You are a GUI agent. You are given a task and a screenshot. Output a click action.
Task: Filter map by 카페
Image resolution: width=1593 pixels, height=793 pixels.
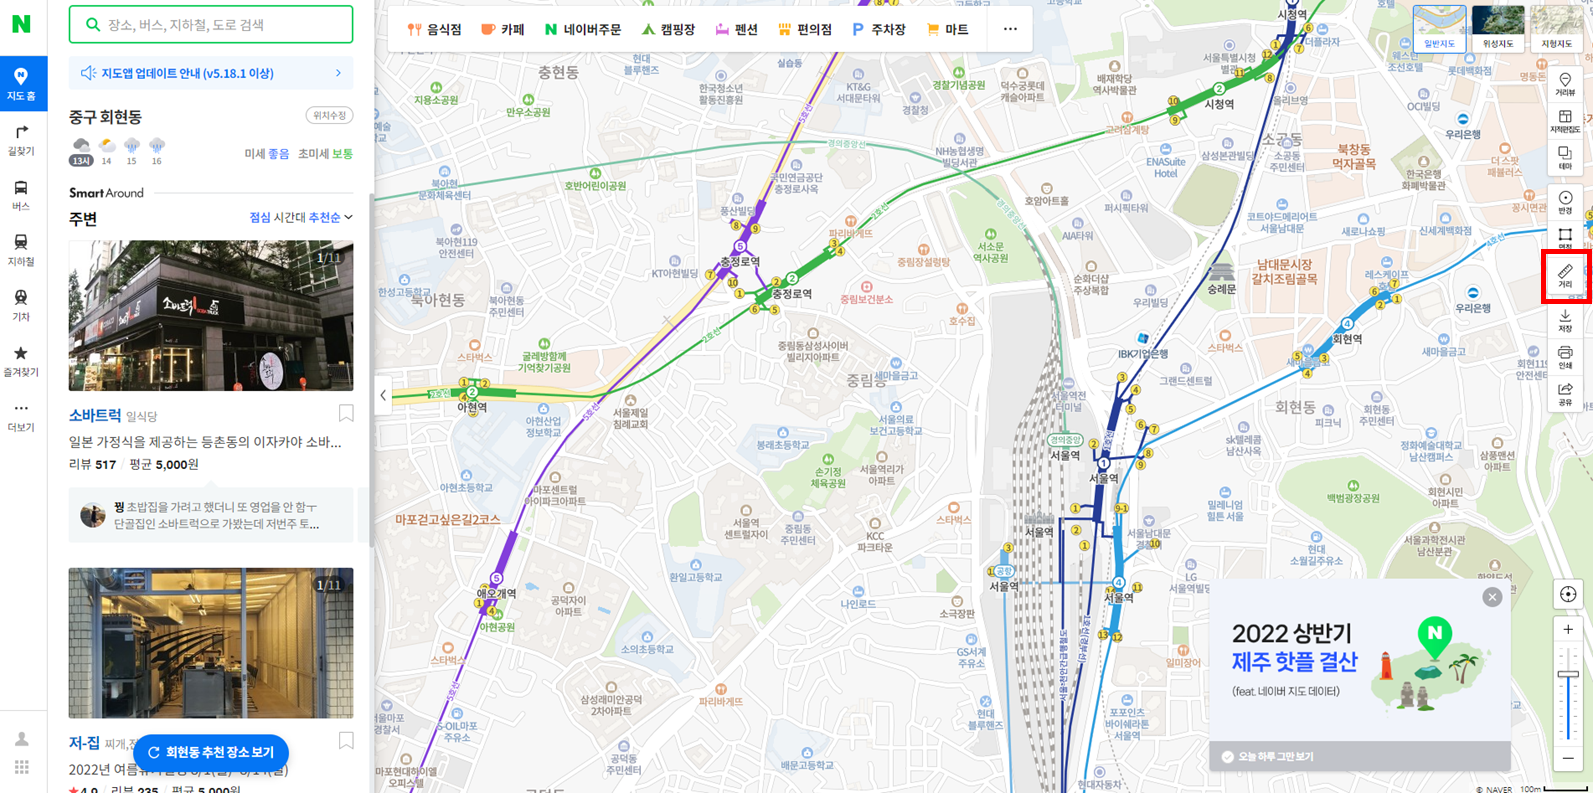coord(502,30)
